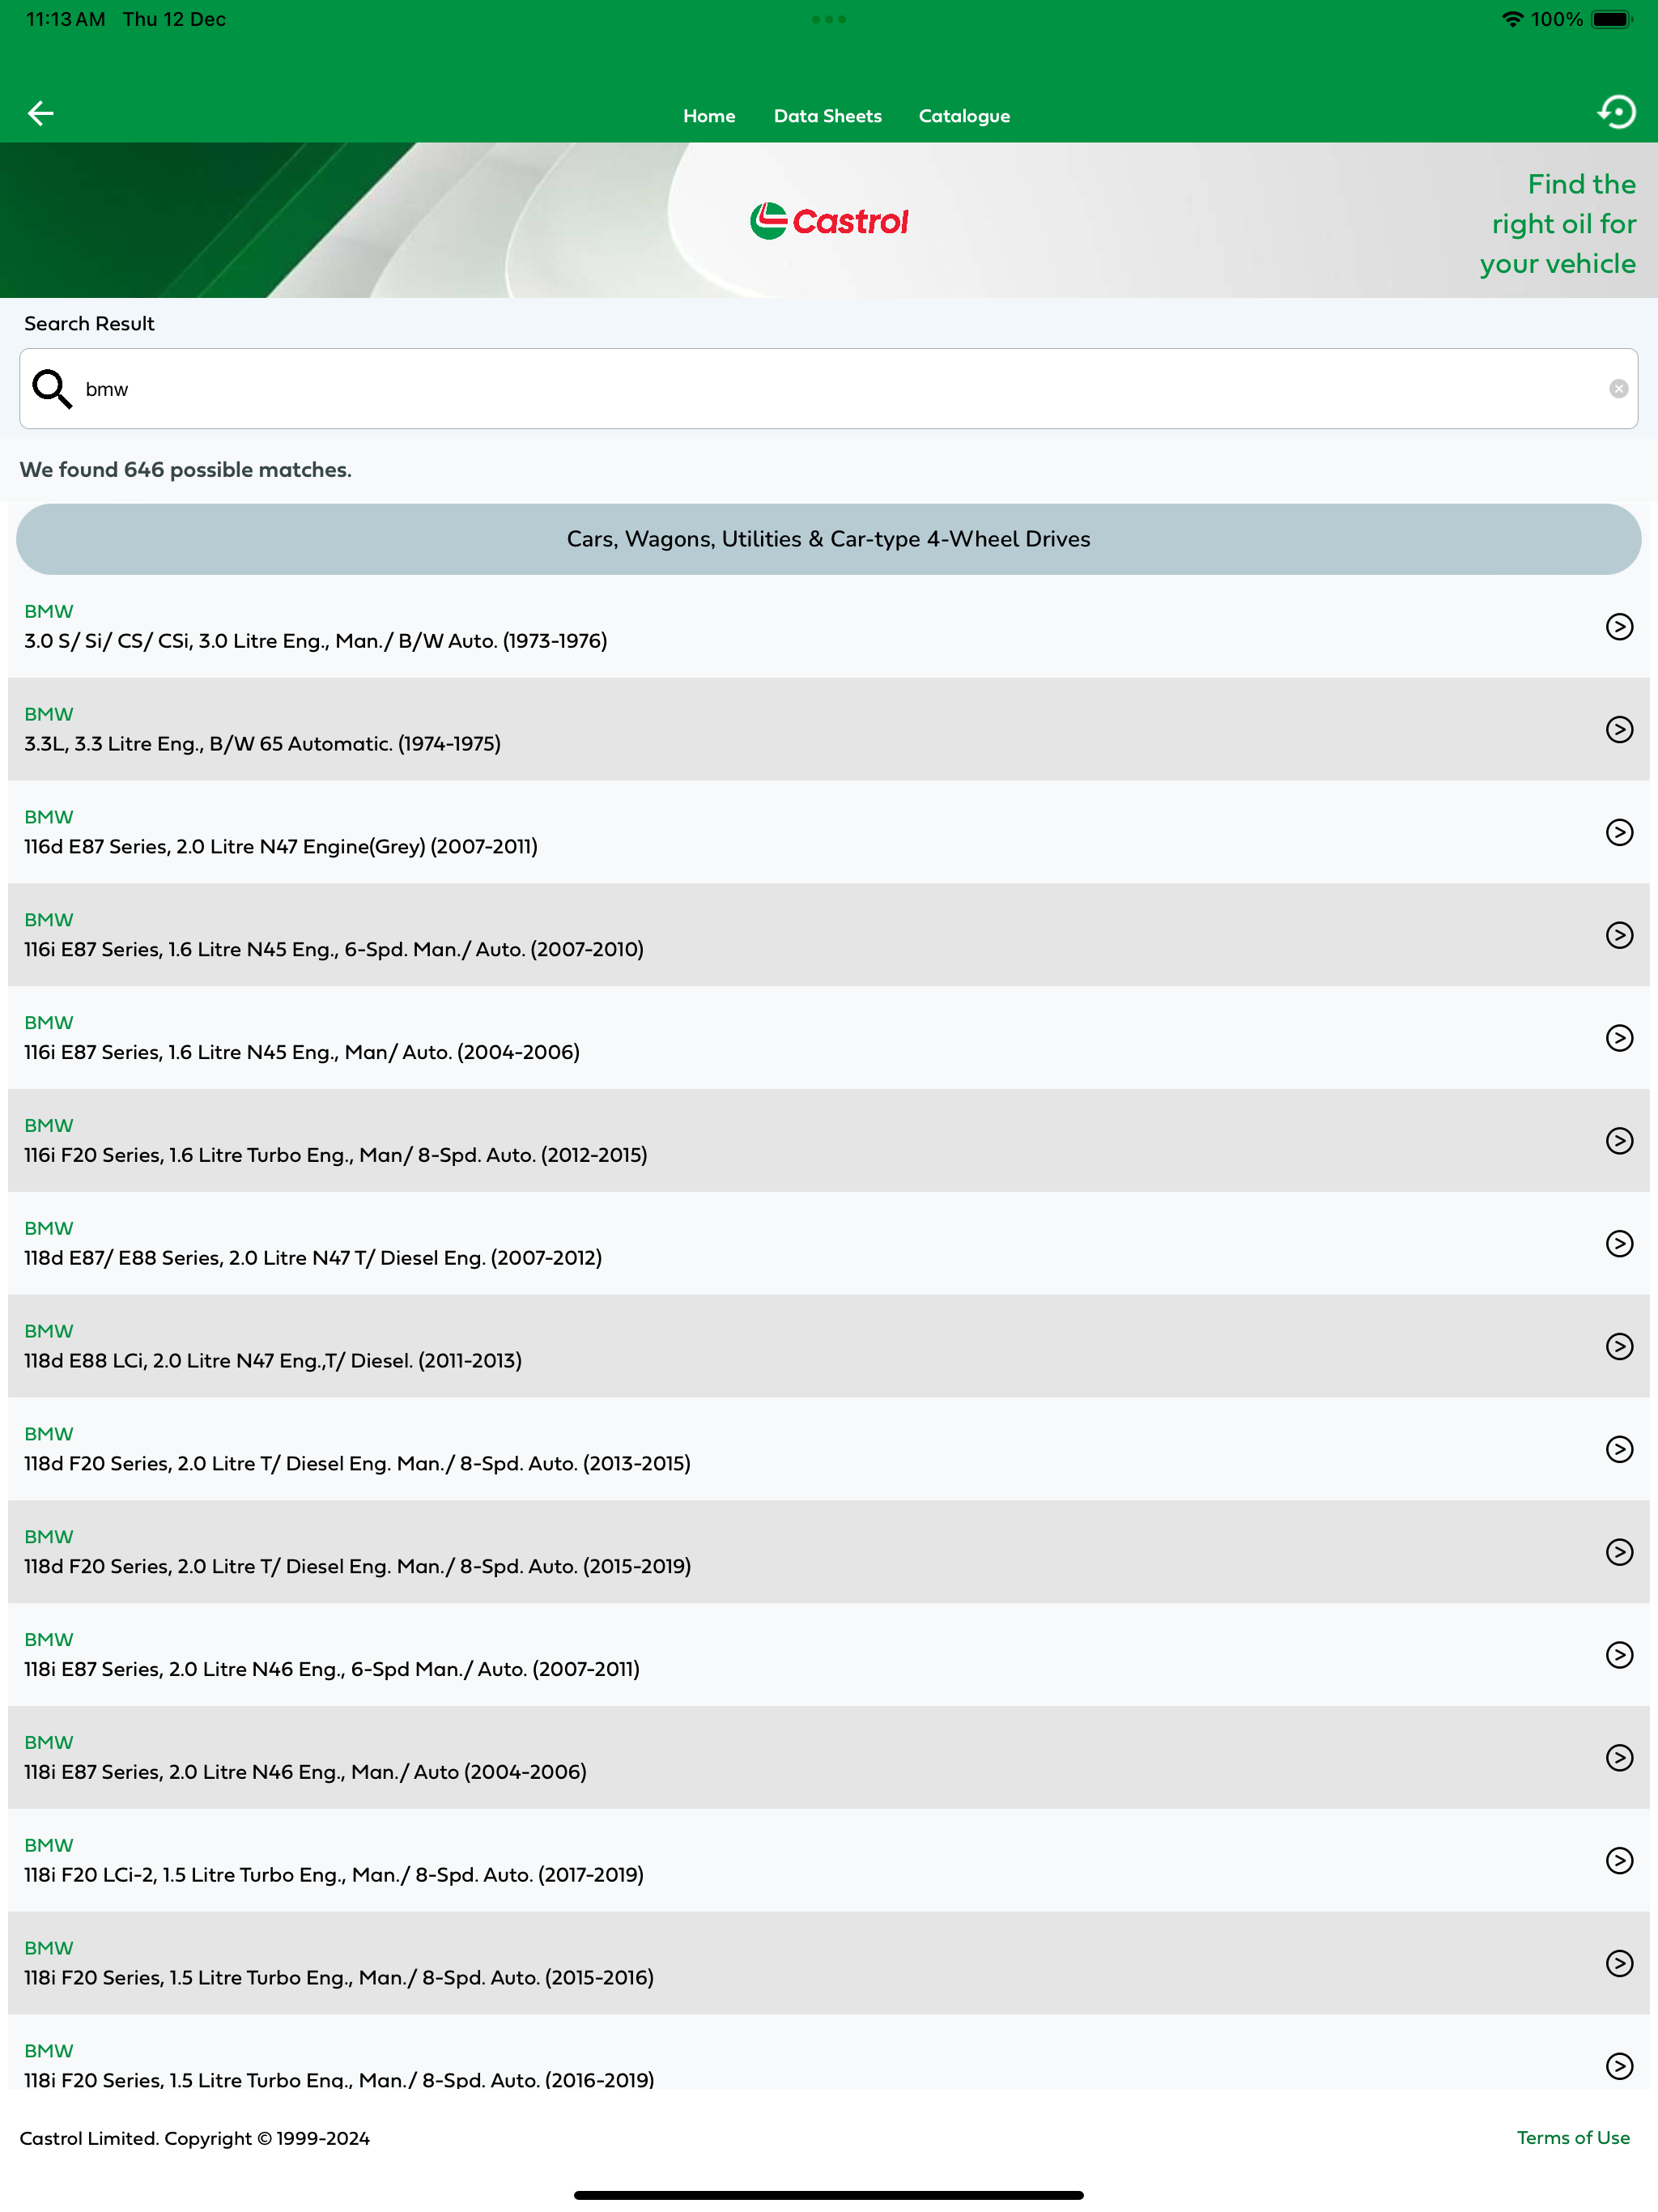Open arrow for 118i E87 2004-2006 row
Screen dimensions: 1658x2212
click(x=1619, y=1758)
